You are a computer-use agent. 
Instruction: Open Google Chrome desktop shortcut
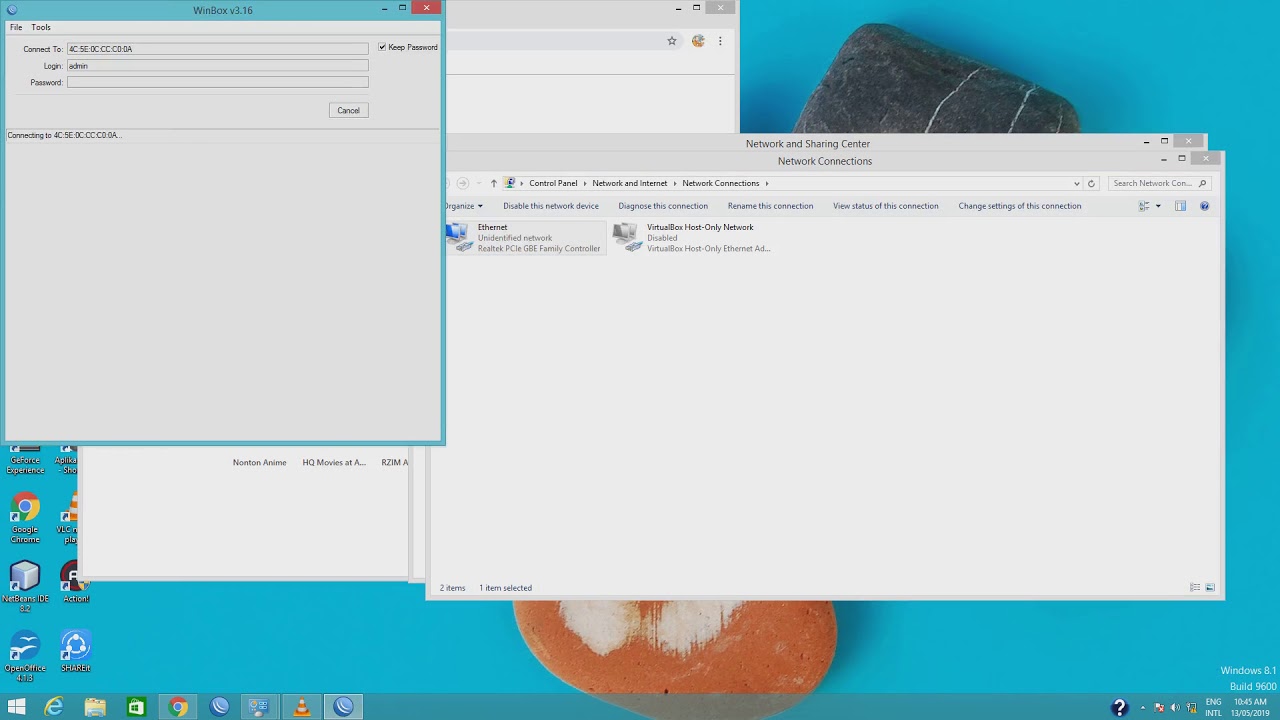pos(25,519)
